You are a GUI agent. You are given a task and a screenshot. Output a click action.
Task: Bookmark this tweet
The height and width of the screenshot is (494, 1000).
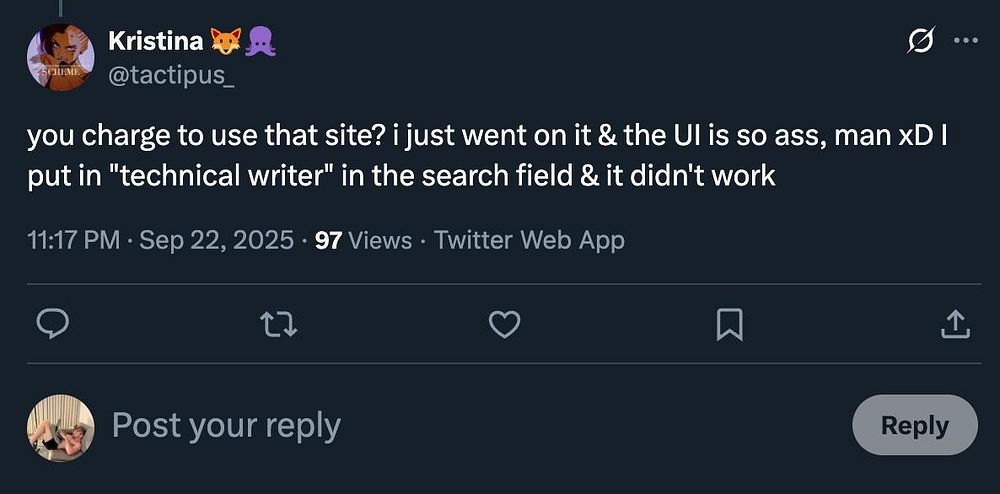coord(730,324)
